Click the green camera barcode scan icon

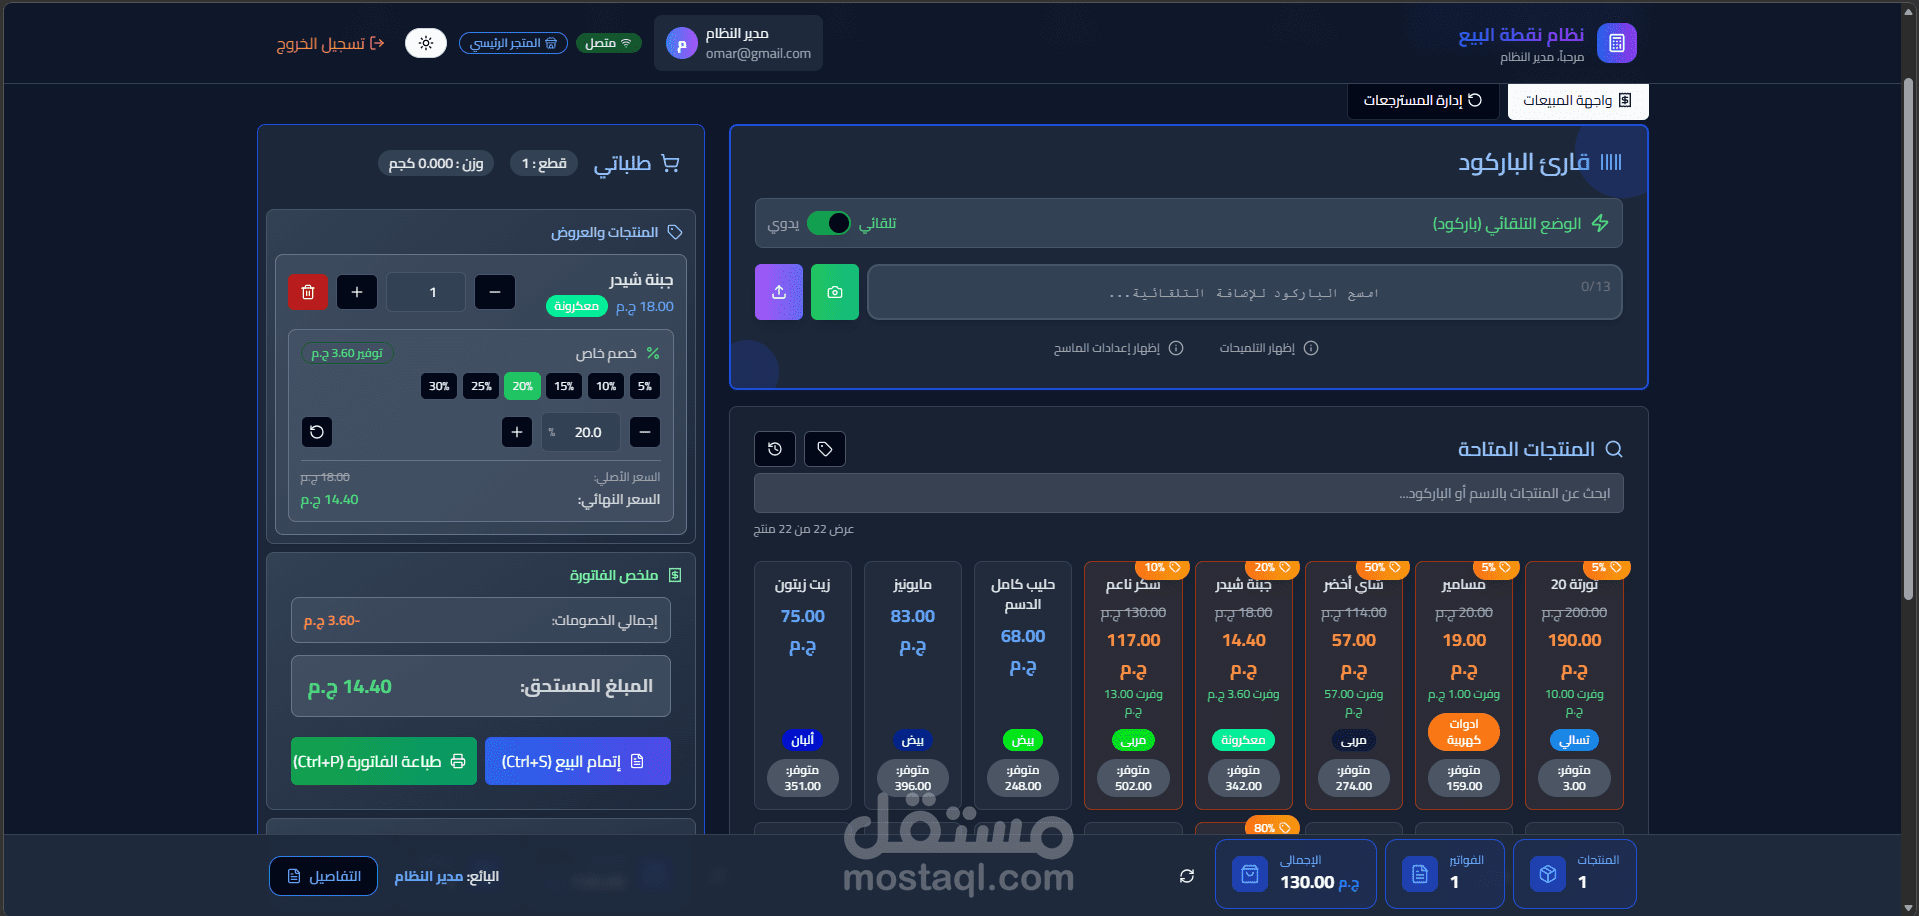pyautogui.click(x=835, y=292)
